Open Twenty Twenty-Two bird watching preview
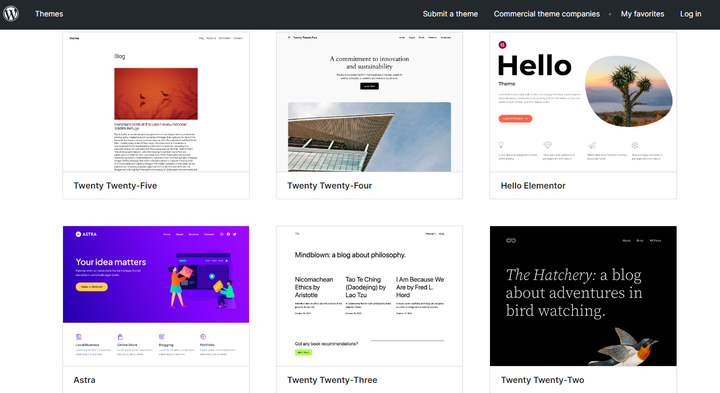 [x=583, y=296]
